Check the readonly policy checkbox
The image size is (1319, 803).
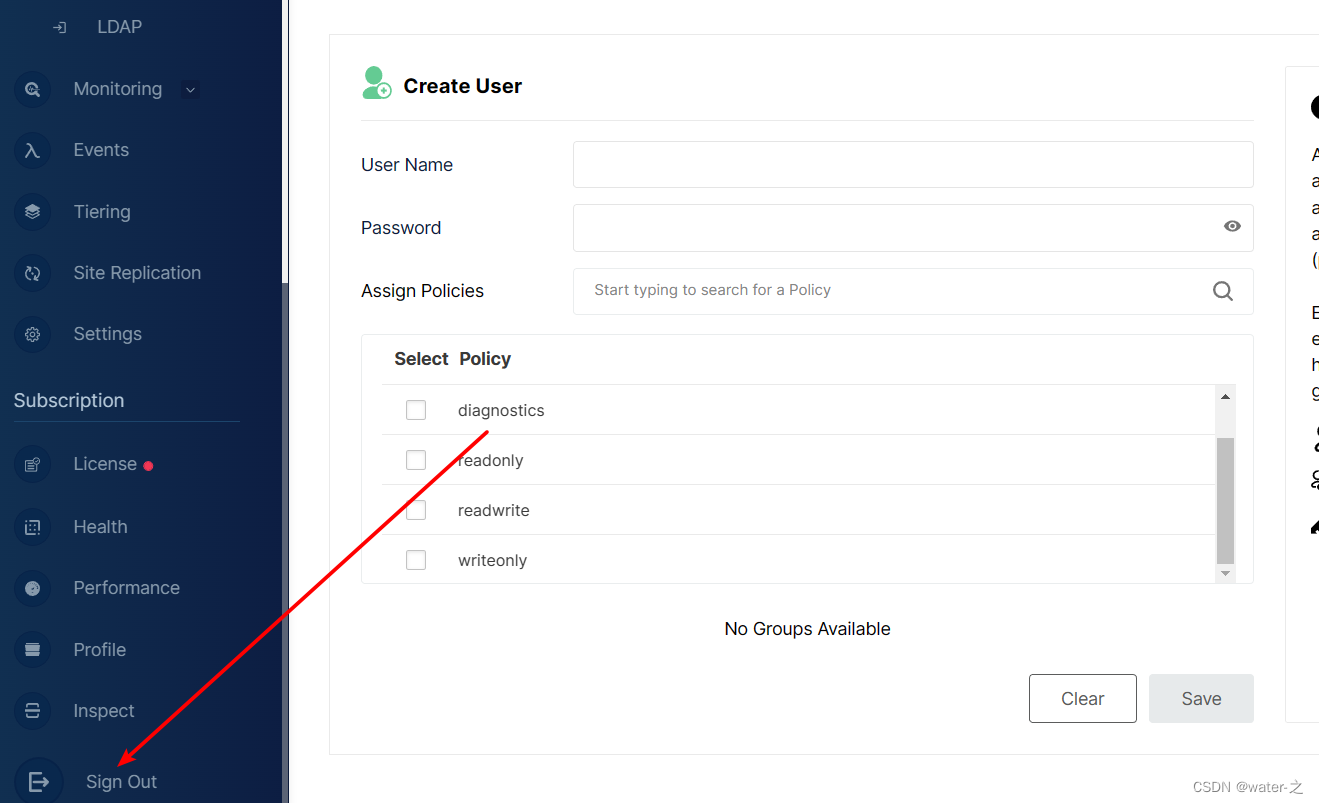click(x=416, y=460)
